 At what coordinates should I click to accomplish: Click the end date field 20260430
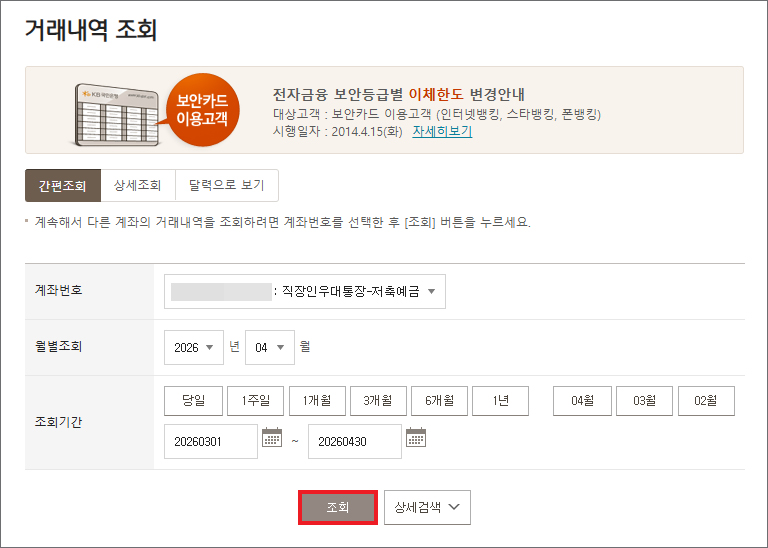point(355,441)
